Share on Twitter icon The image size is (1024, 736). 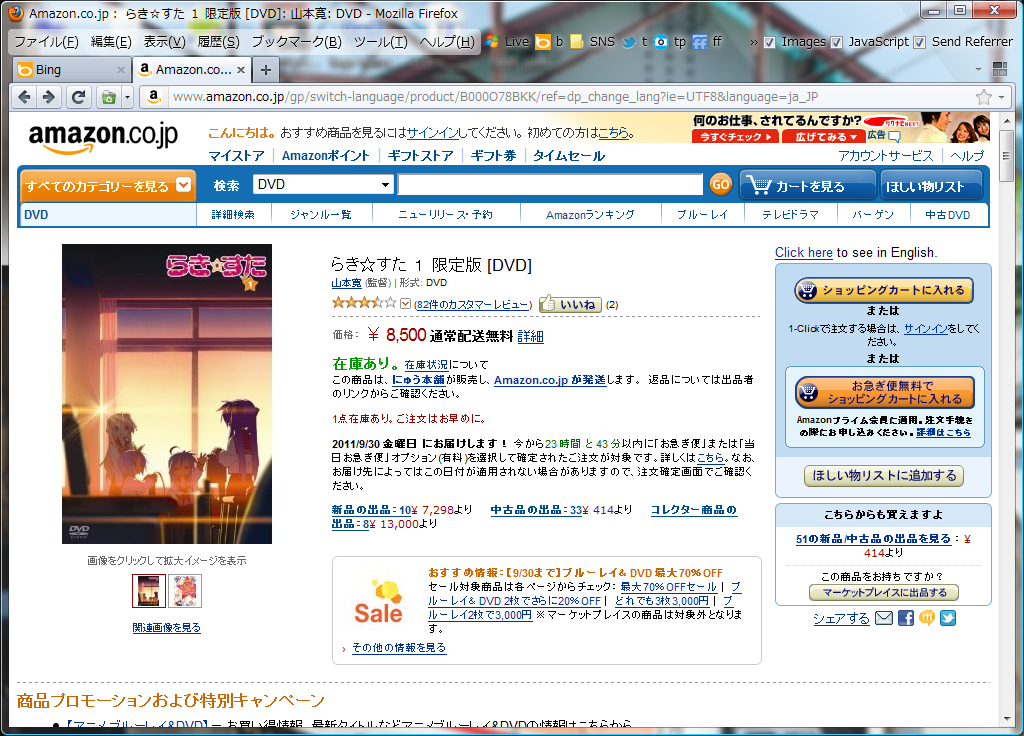tap(948, 617)
